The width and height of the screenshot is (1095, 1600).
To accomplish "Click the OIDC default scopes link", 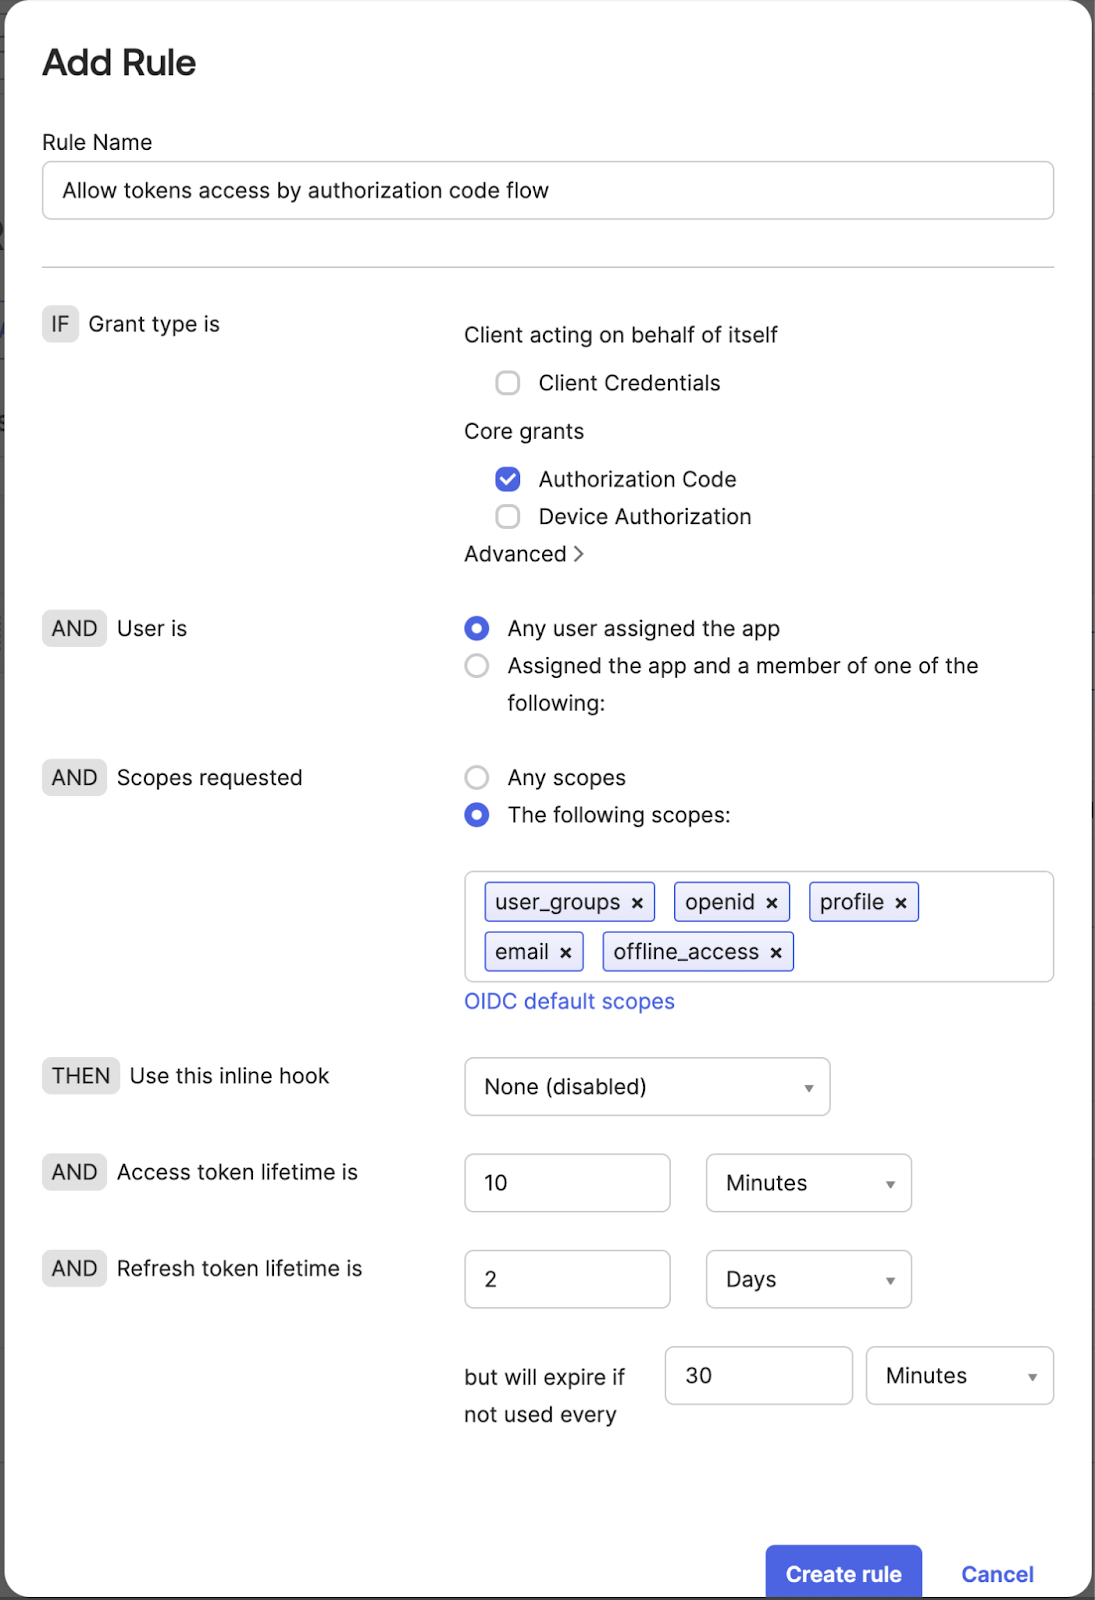I will 569,1001.
